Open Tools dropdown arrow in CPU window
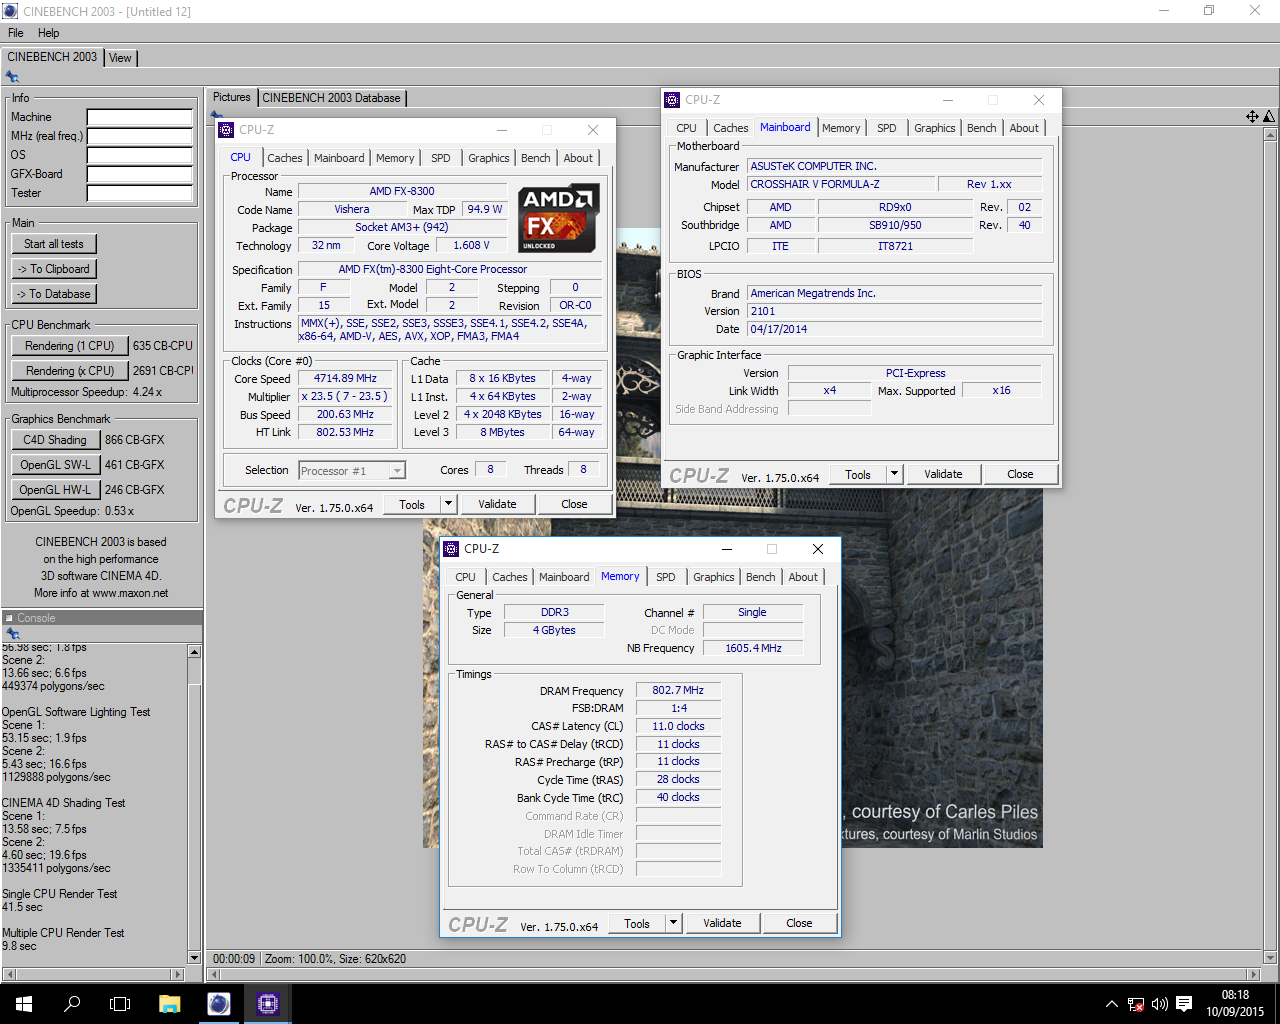The width and height of the screenshot is (1280, 1024). [x=448, y=504]
